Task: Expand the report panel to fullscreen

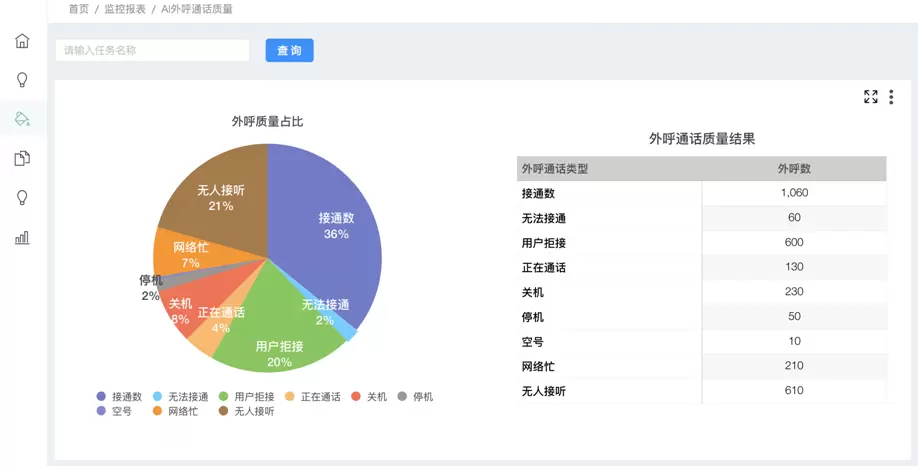Action: 870,97
